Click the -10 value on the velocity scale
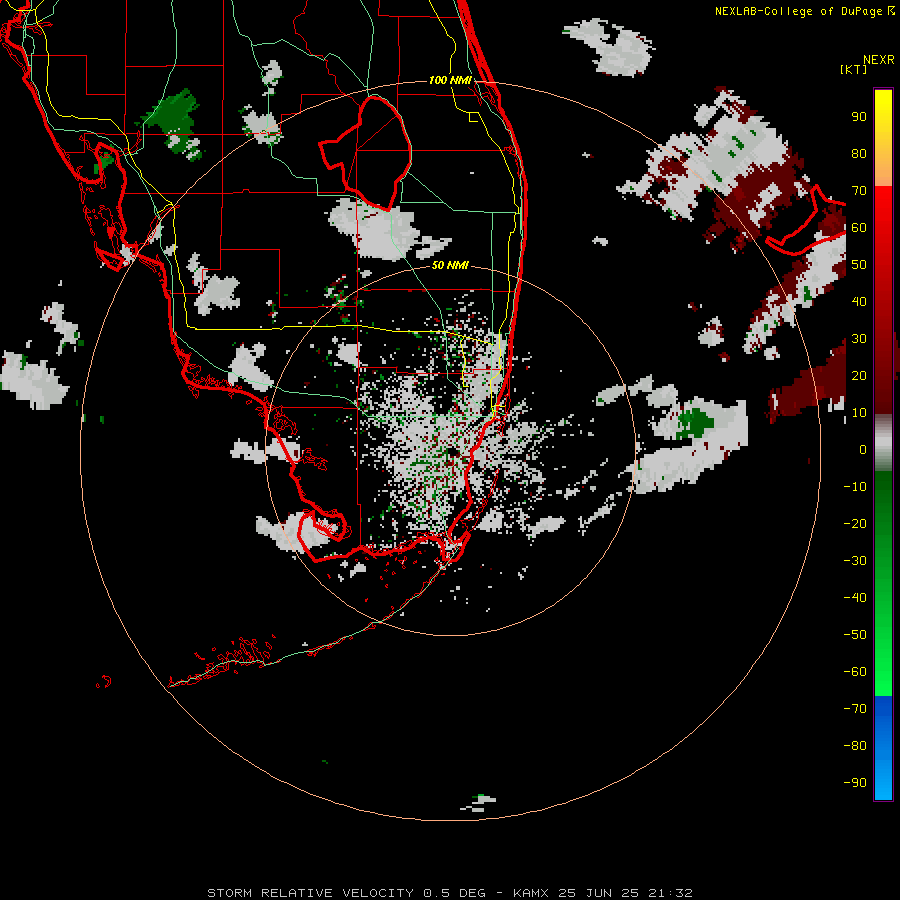Screen dimensions: 900x900 tap(855, 487)
